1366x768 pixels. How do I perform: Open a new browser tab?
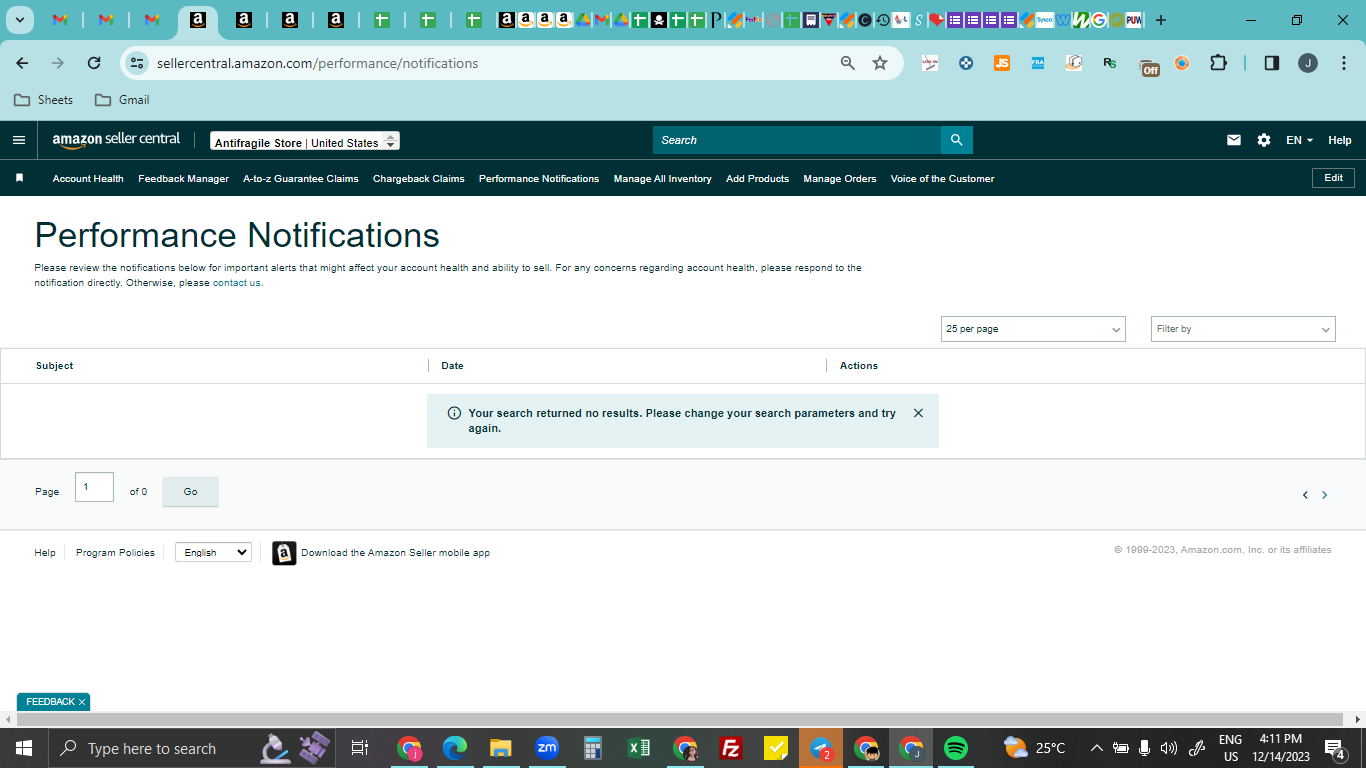1161,20
